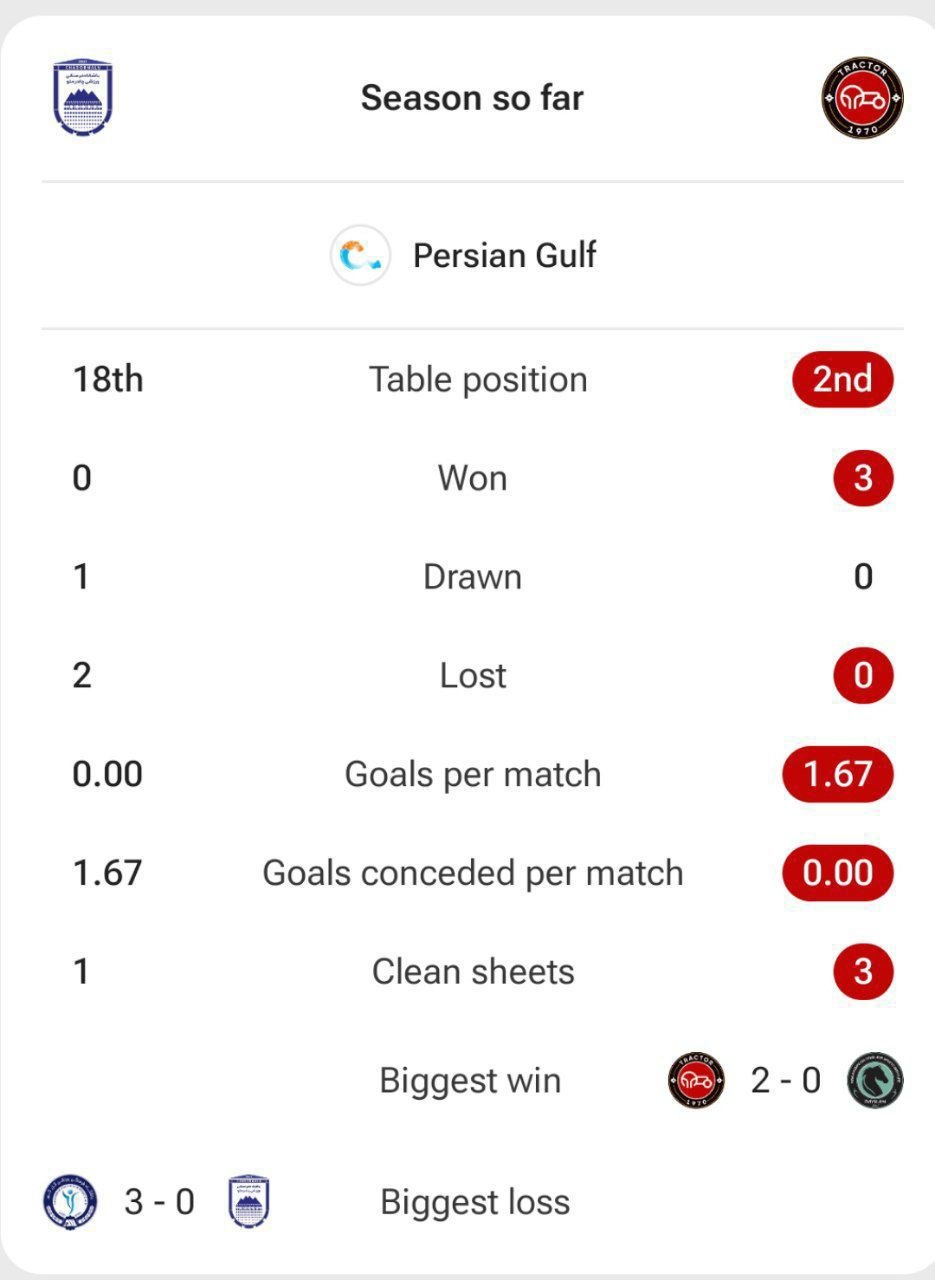
Task: Select the Season so far heading
Action: click(x=472, y=98)
